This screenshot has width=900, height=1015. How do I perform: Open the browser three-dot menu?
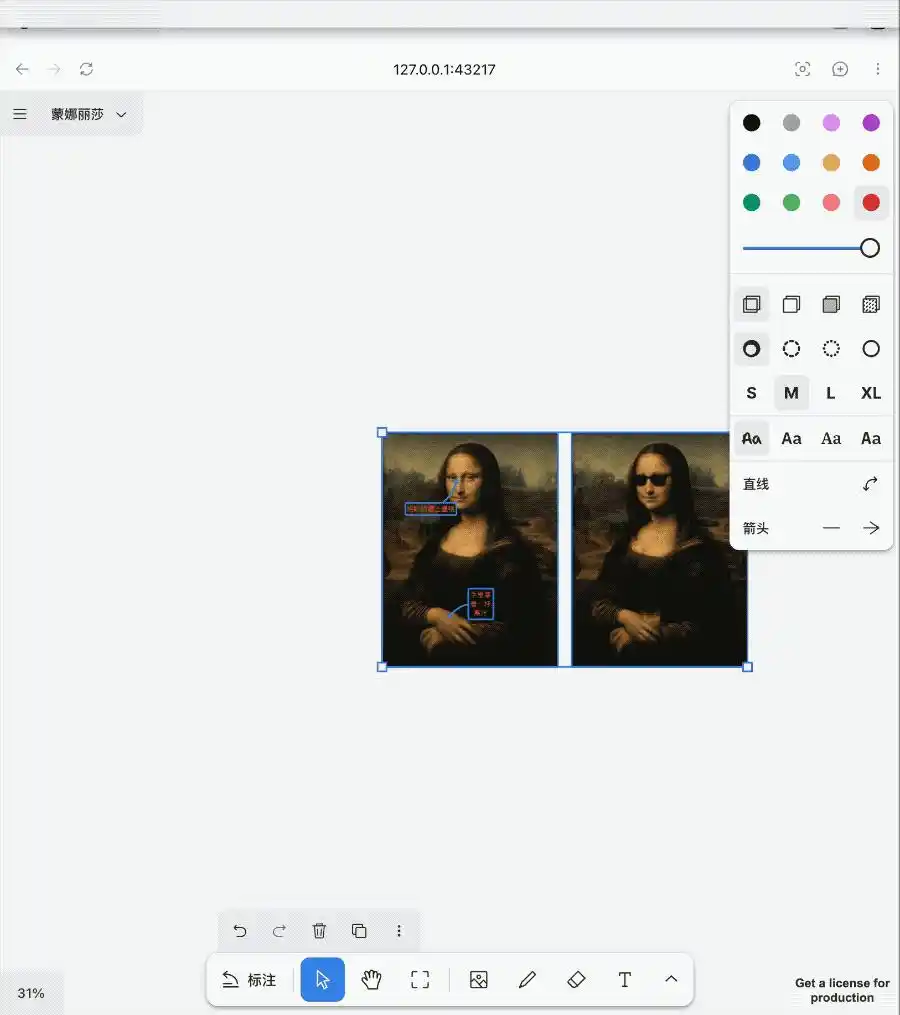877,69
